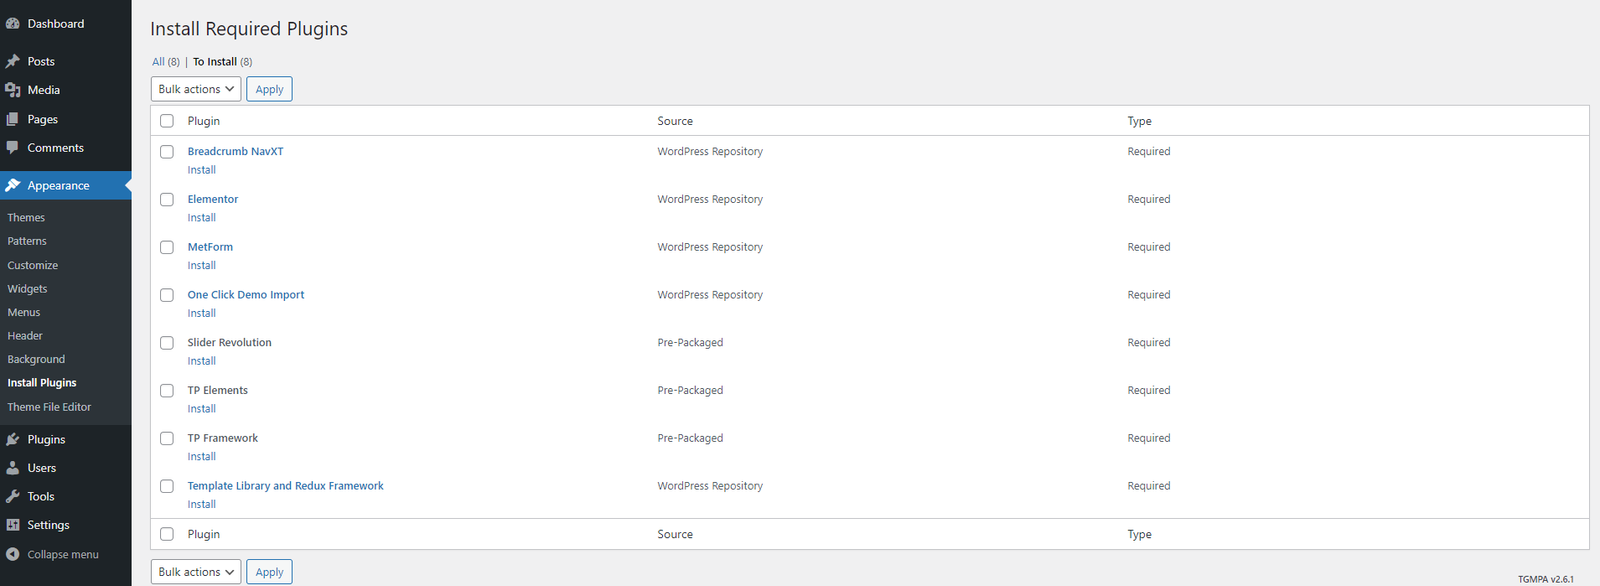This screenshot has height=586, width=1600.
Task: Click the Plugins plug icon
Action: coord(13,440)
